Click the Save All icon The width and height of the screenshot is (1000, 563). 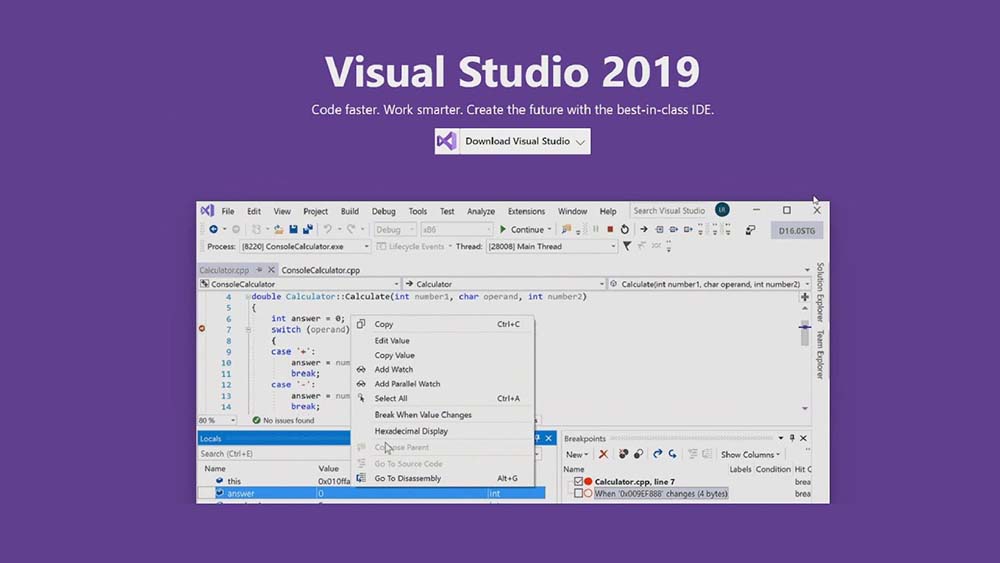click(308, 229)
